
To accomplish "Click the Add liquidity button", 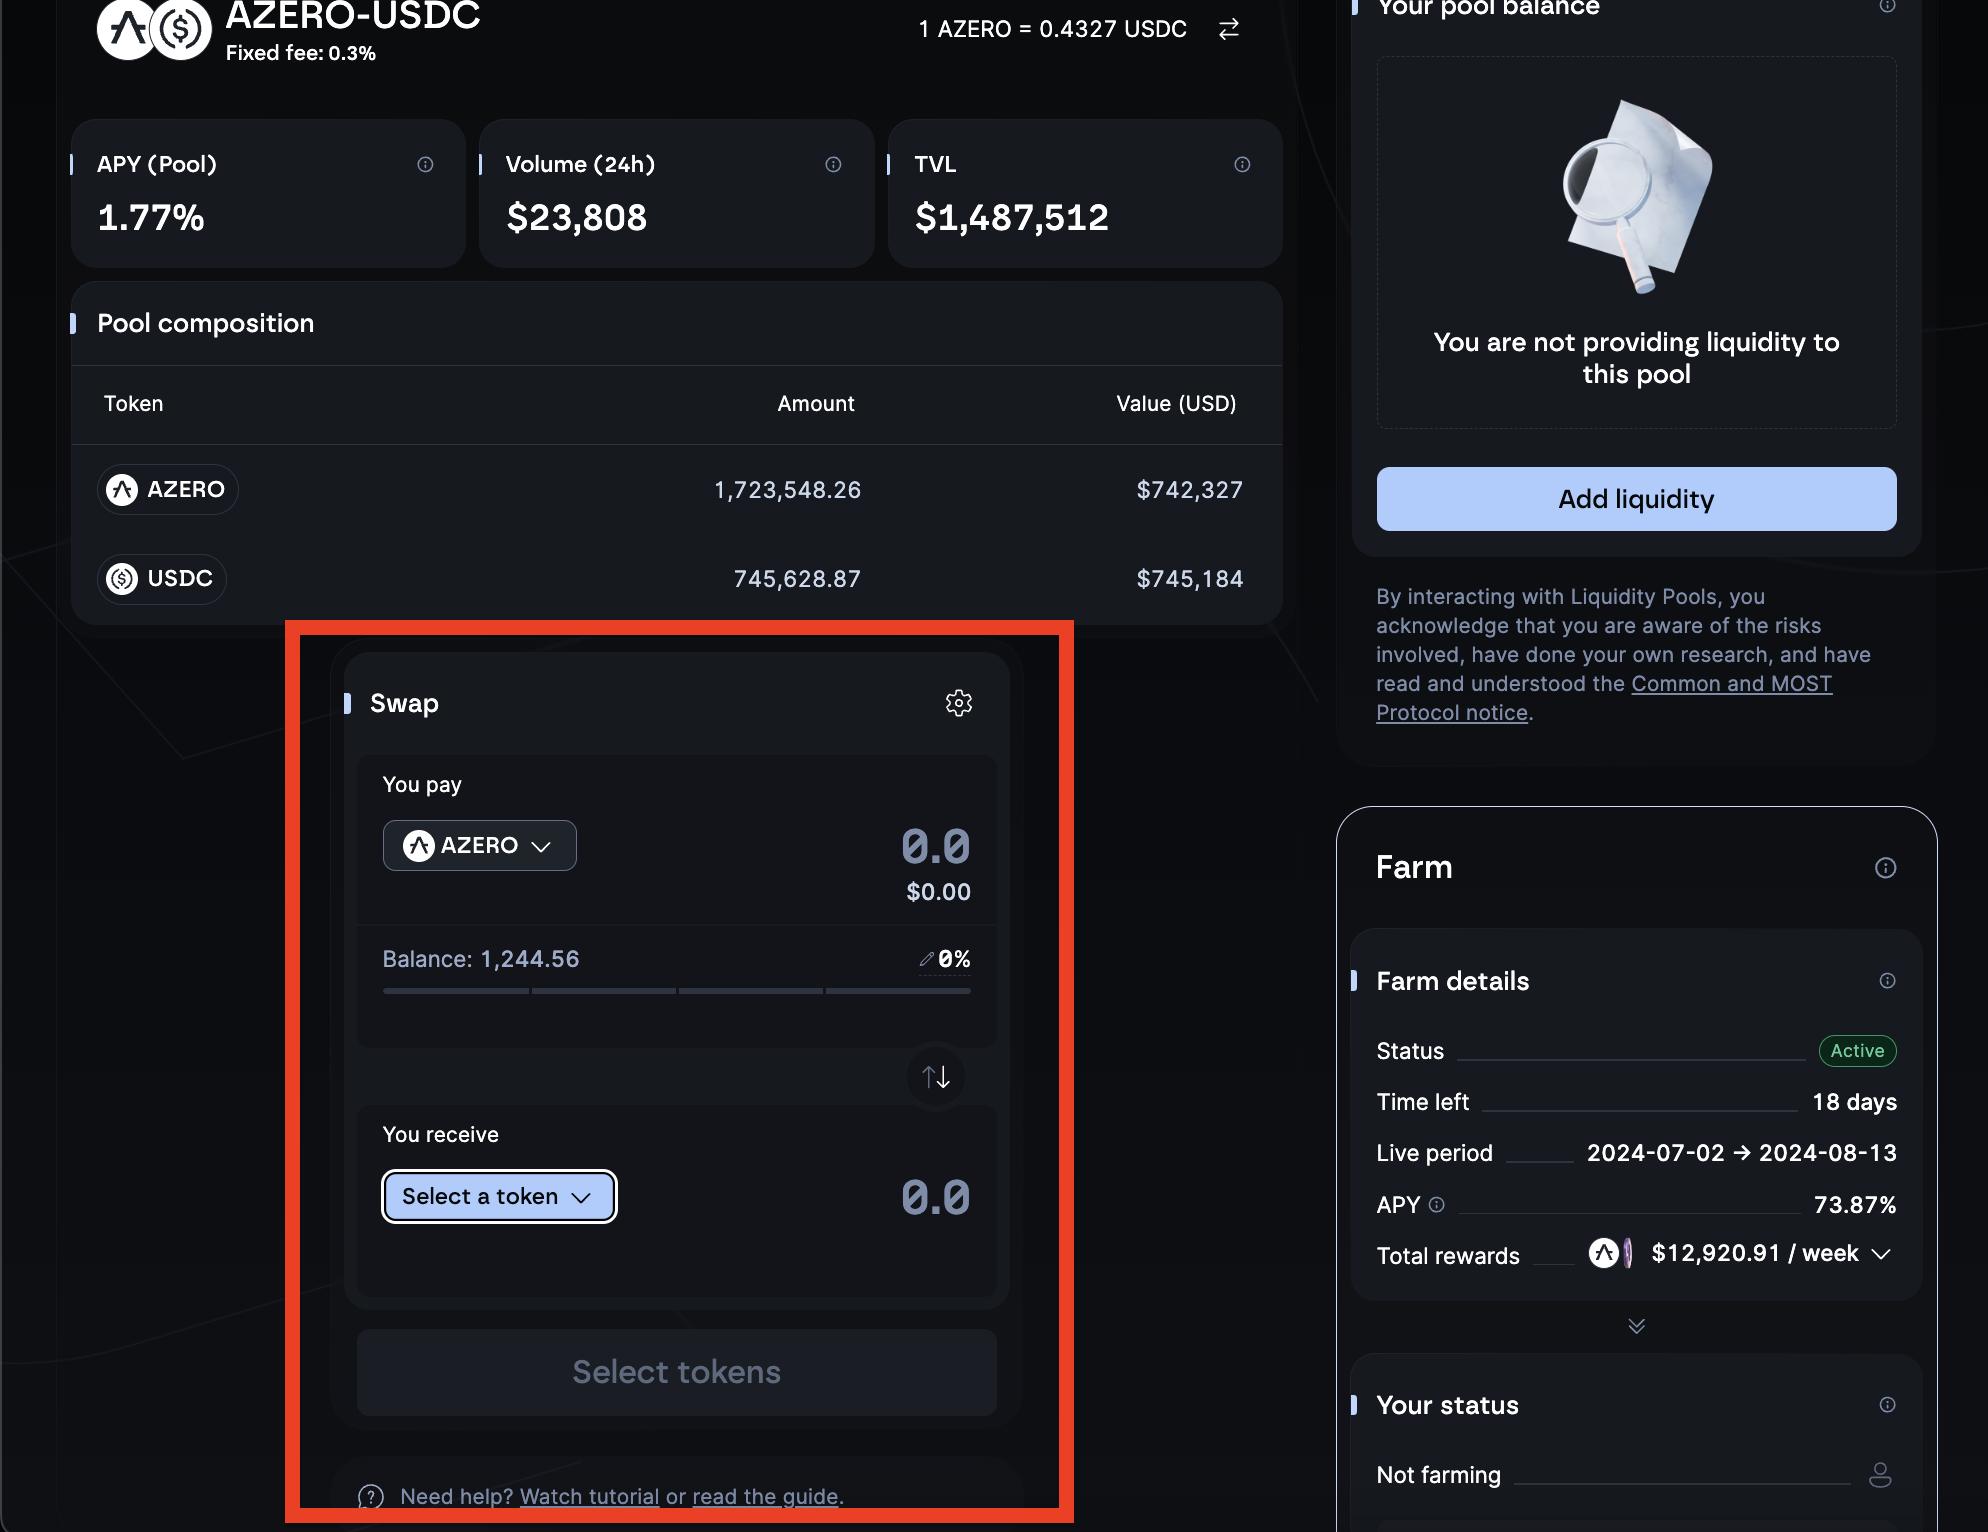I will 1636,499.
